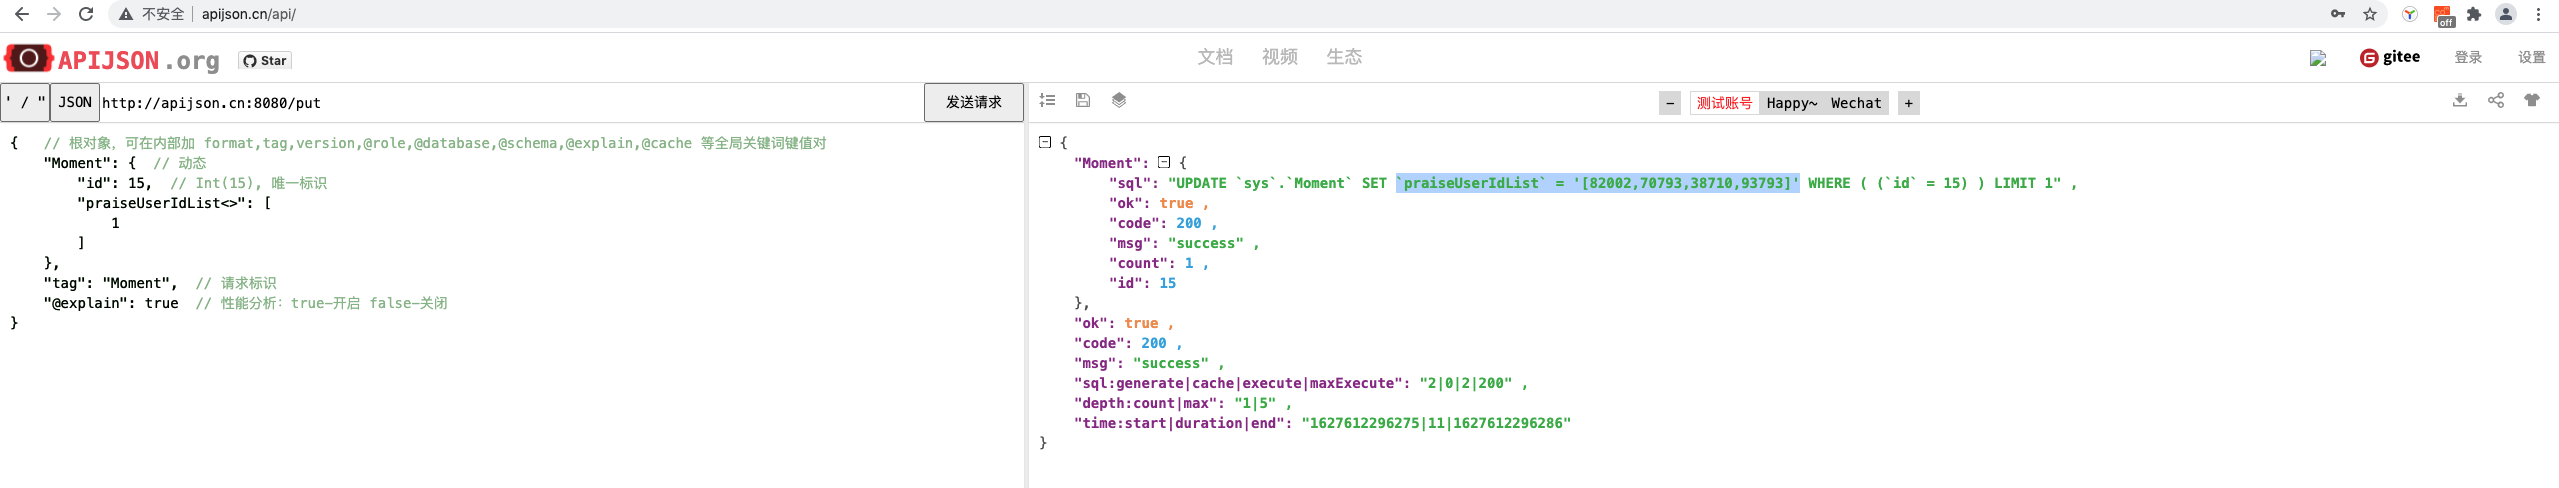Open the layers stack icon
The height and width of the screenshot is (488, 2559).
coord(1119,100)
